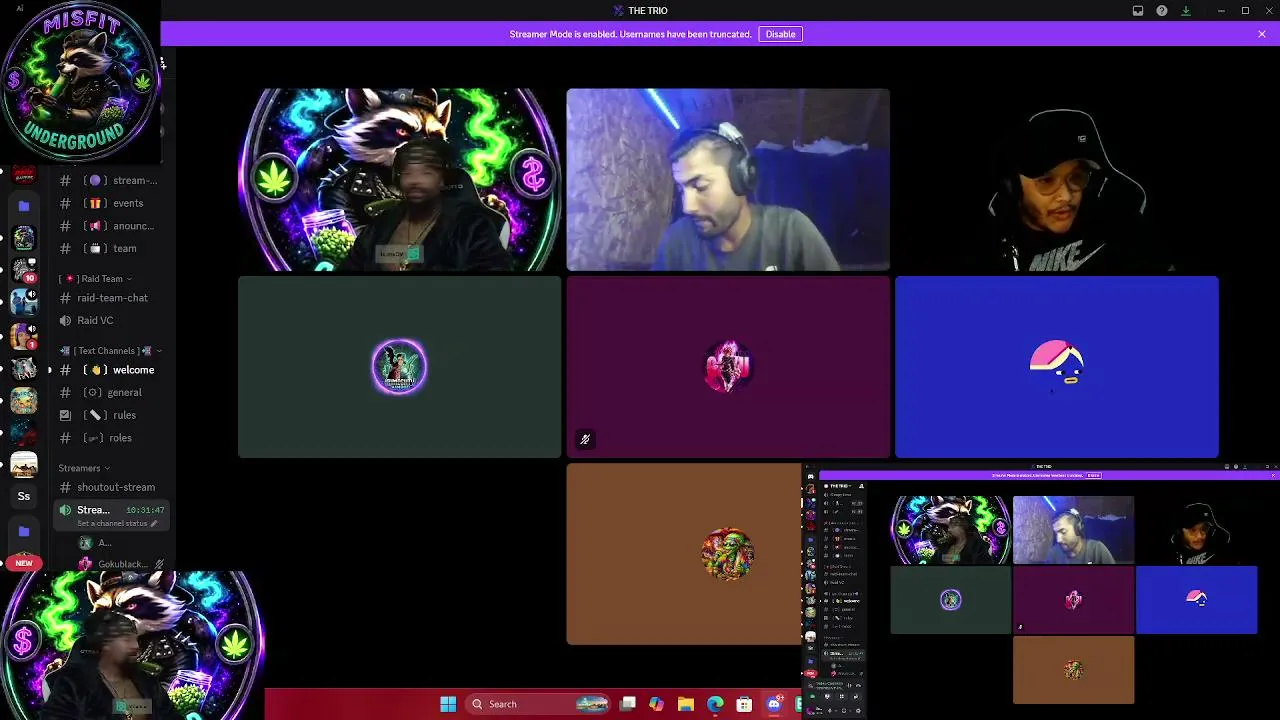The image size is (1280, 720).
Task: Open the Discord inbox icon
Action: 1138,11
